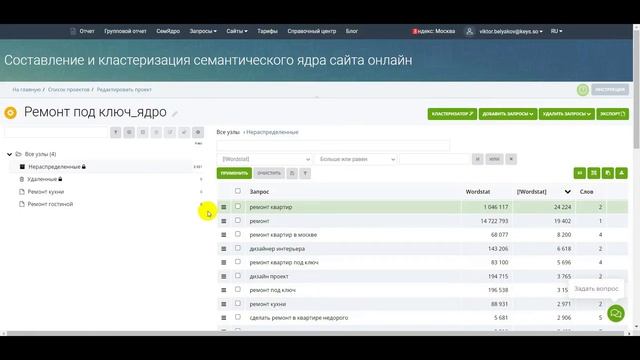640x360 pixels.
Task: Click the [Wordstat] column sort arrow
Action: tap(567, 192)
